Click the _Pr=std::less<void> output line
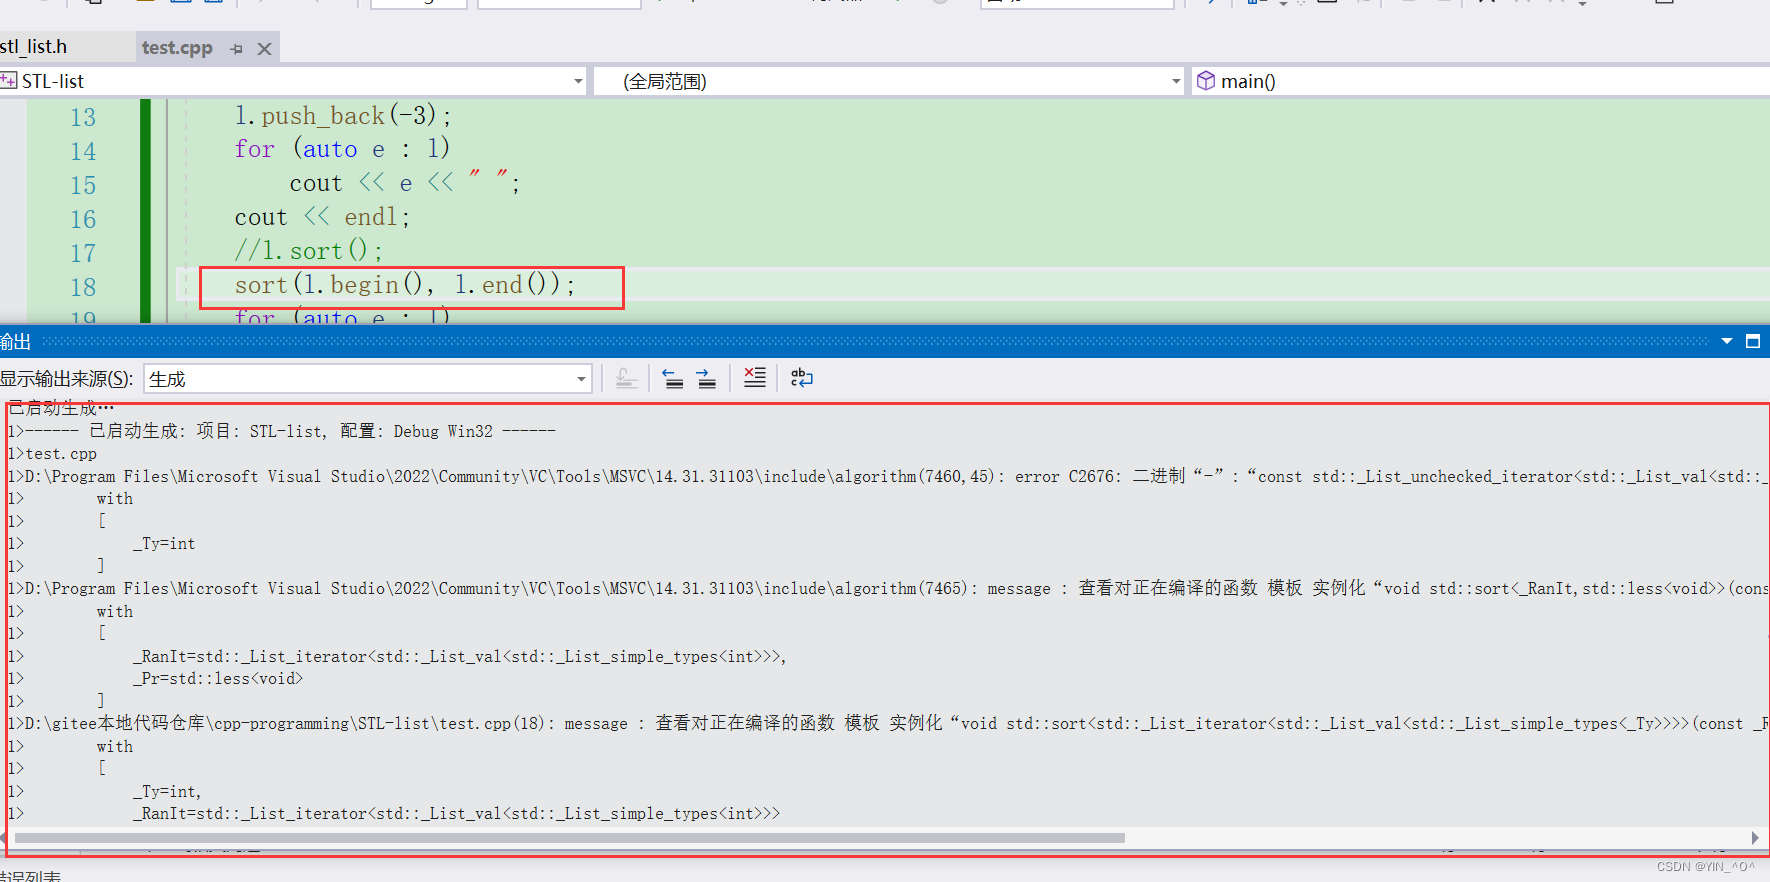Image resolution: width=1770 pixels, height=882 pixels. point(217,678)
